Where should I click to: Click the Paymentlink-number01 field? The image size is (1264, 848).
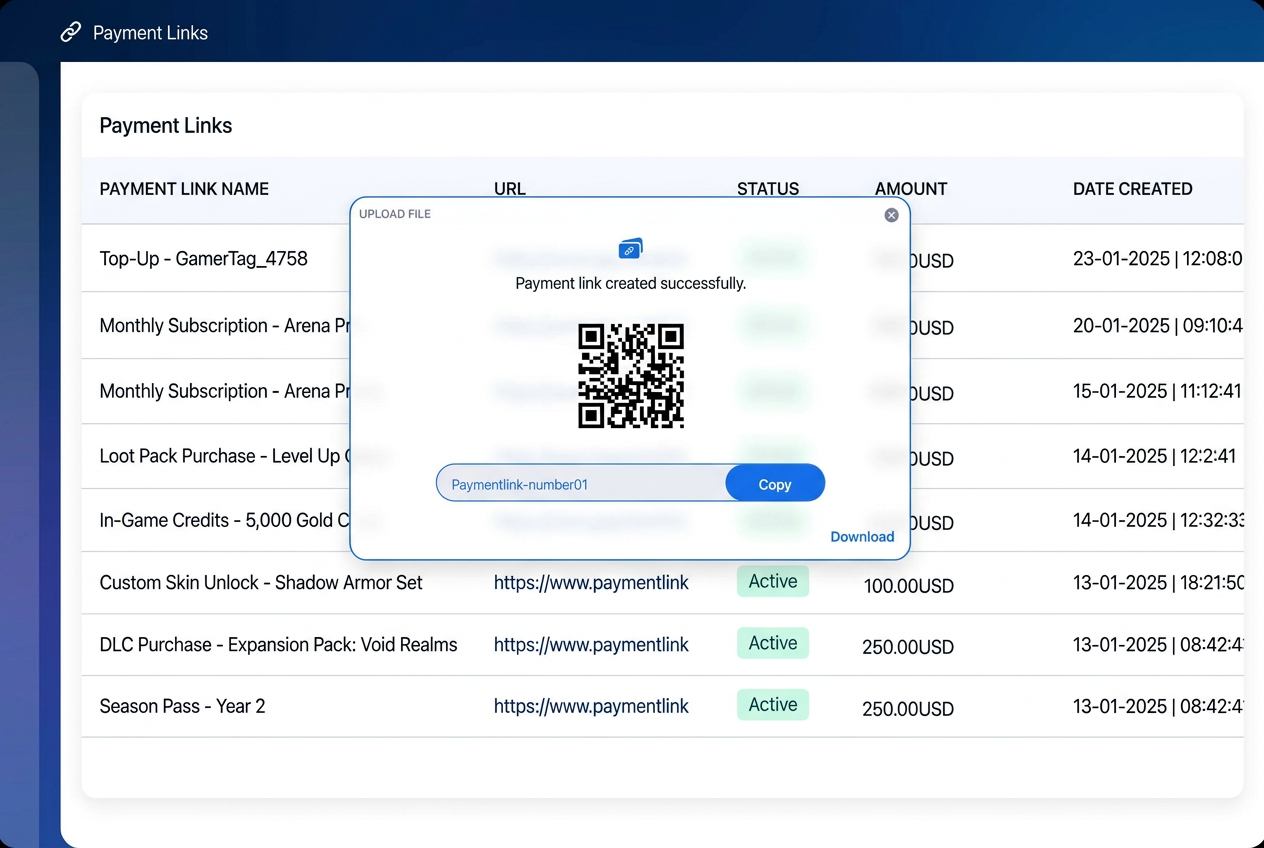pyautogui.click(x=582, y=484)
